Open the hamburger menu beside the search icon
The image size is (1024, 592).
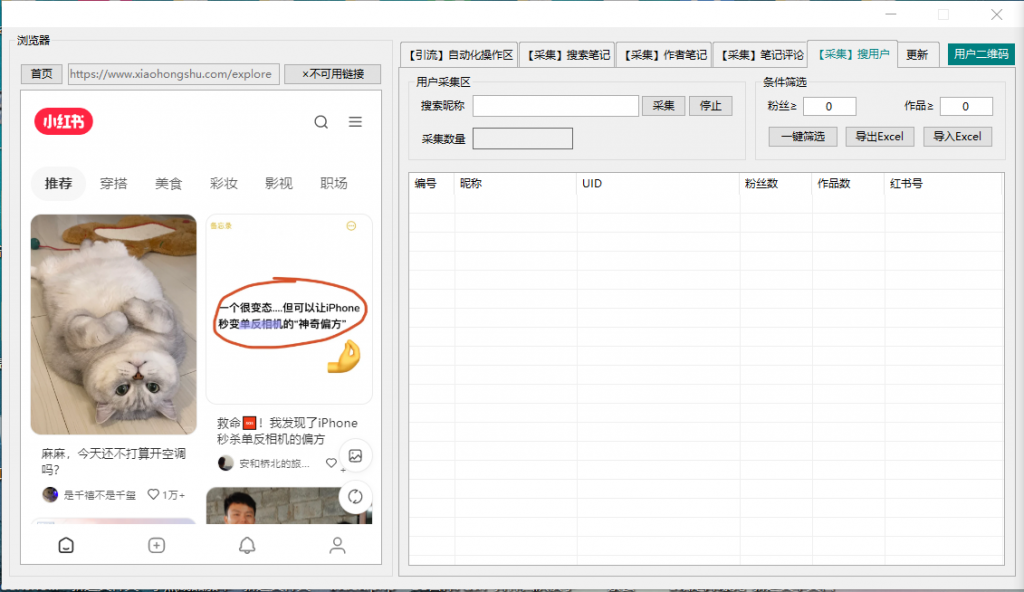pyautogui.click(x=354, y=121)
